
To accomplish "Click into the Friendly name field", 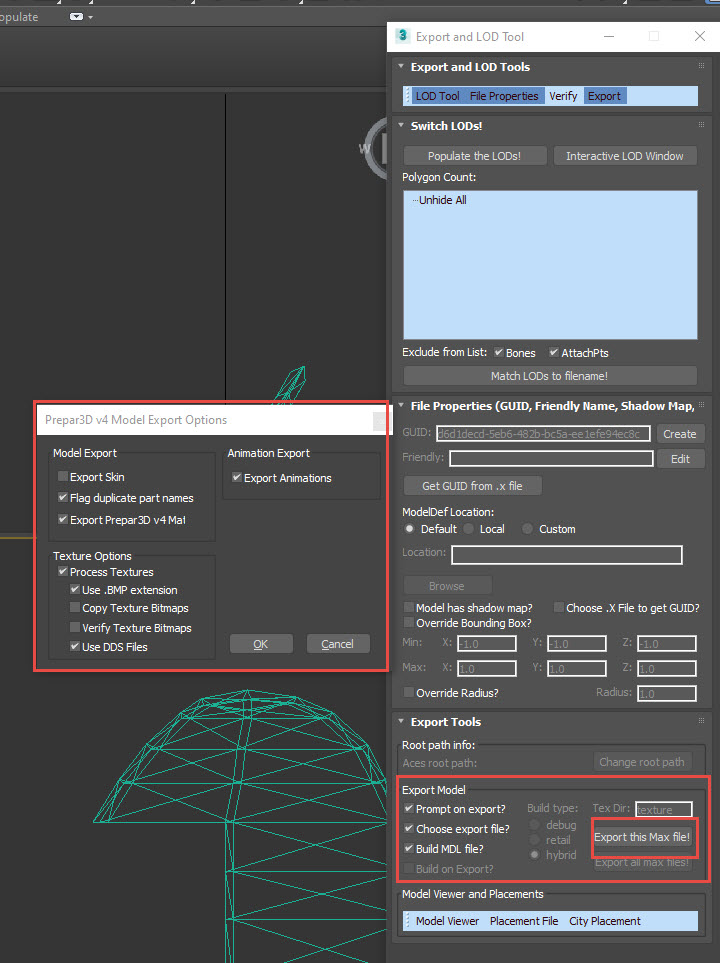I will (x=551, y=458).
